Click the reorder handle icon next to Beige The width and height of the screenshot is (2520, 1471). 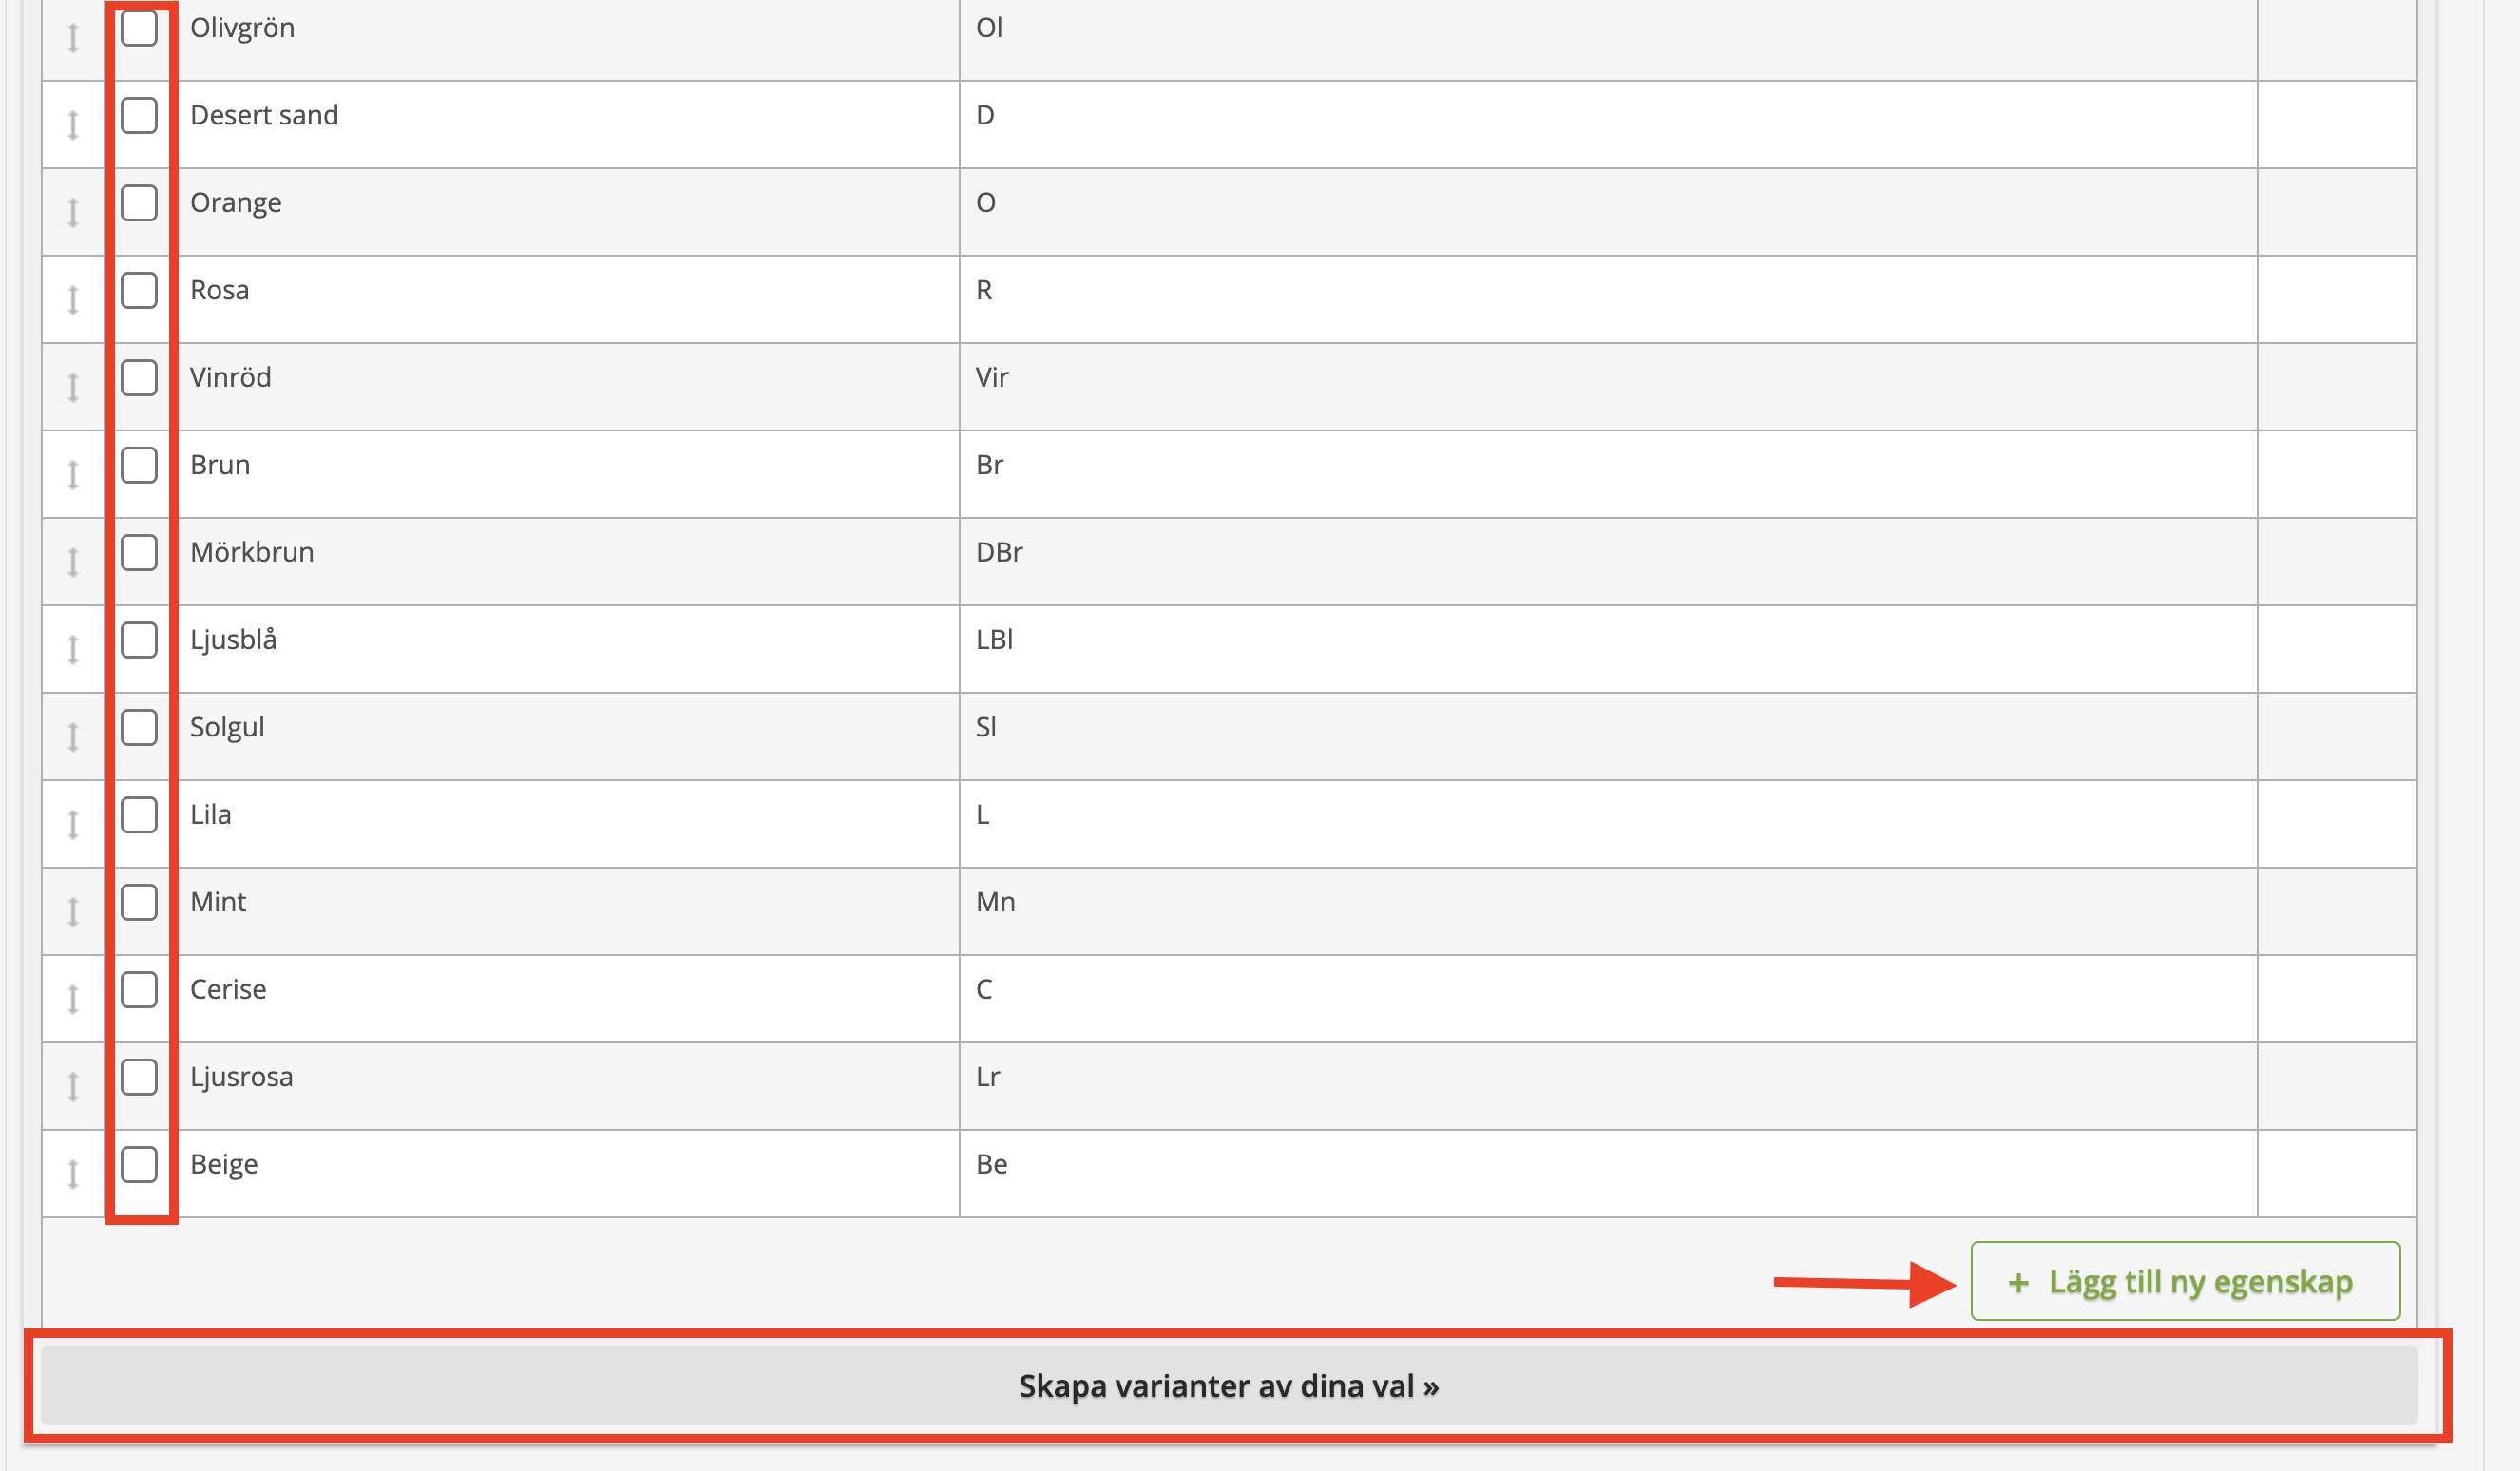[x=73, y=1174]
